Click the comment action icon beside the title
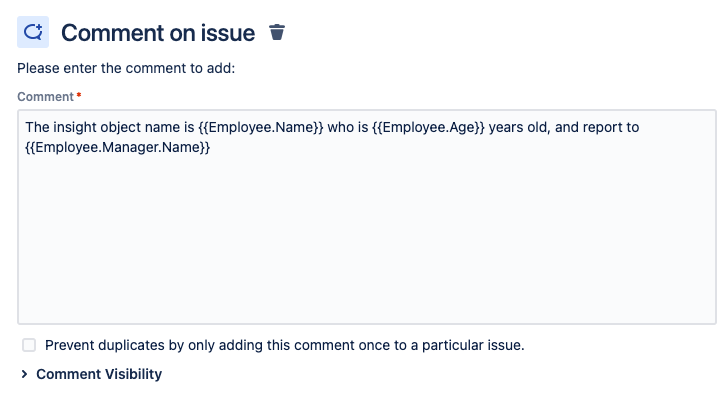The image size is (726, 396). [33, 32]
